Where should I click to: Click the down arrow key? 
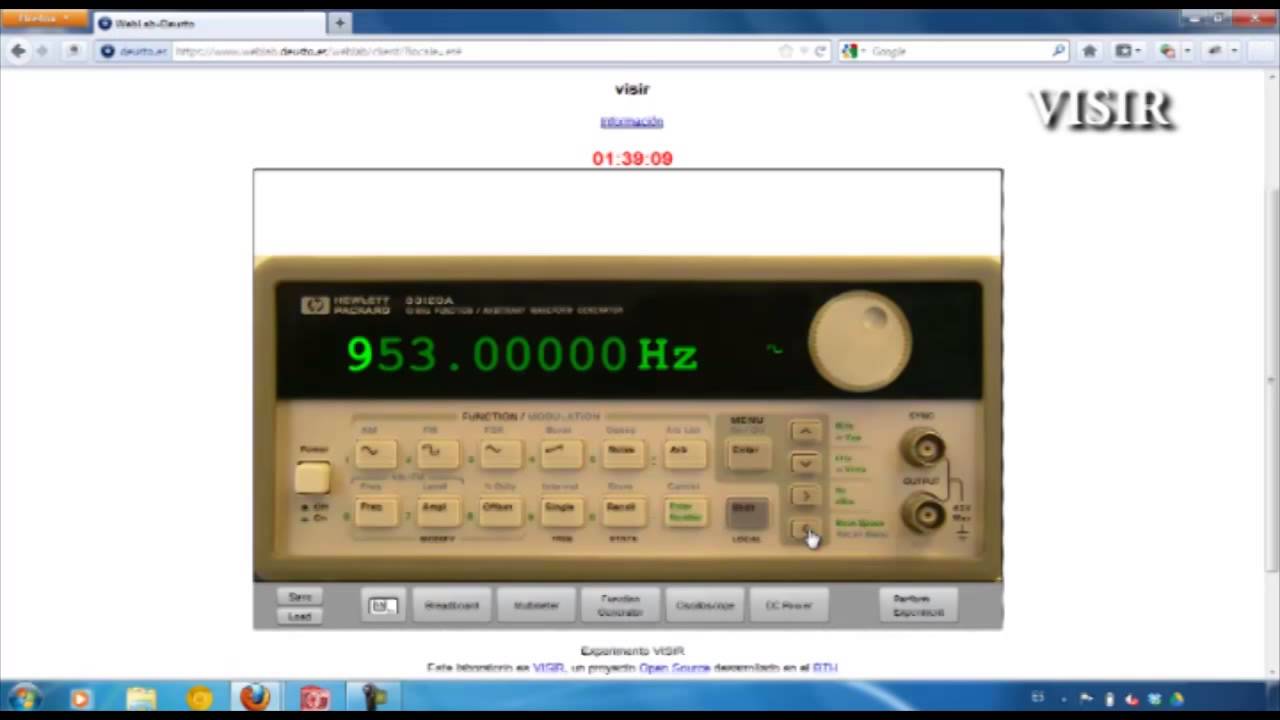coord(804,464)
